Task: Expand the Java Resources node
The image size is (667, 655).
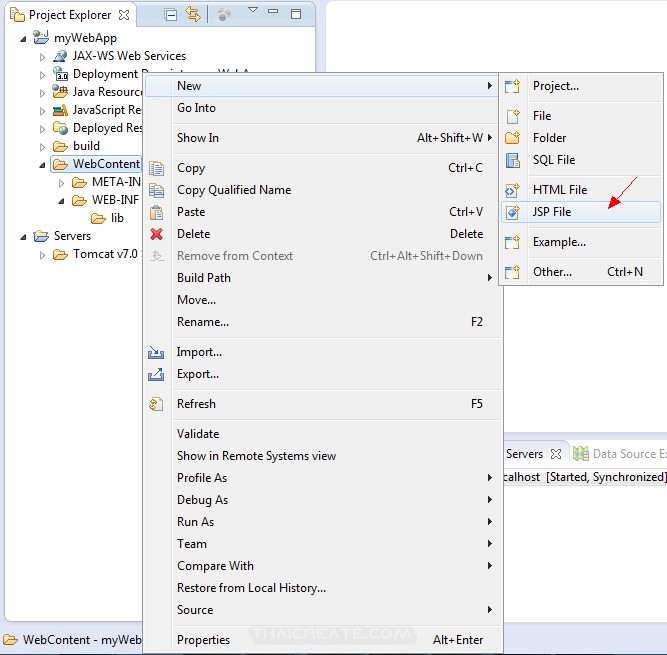Action: click(43, 93)
